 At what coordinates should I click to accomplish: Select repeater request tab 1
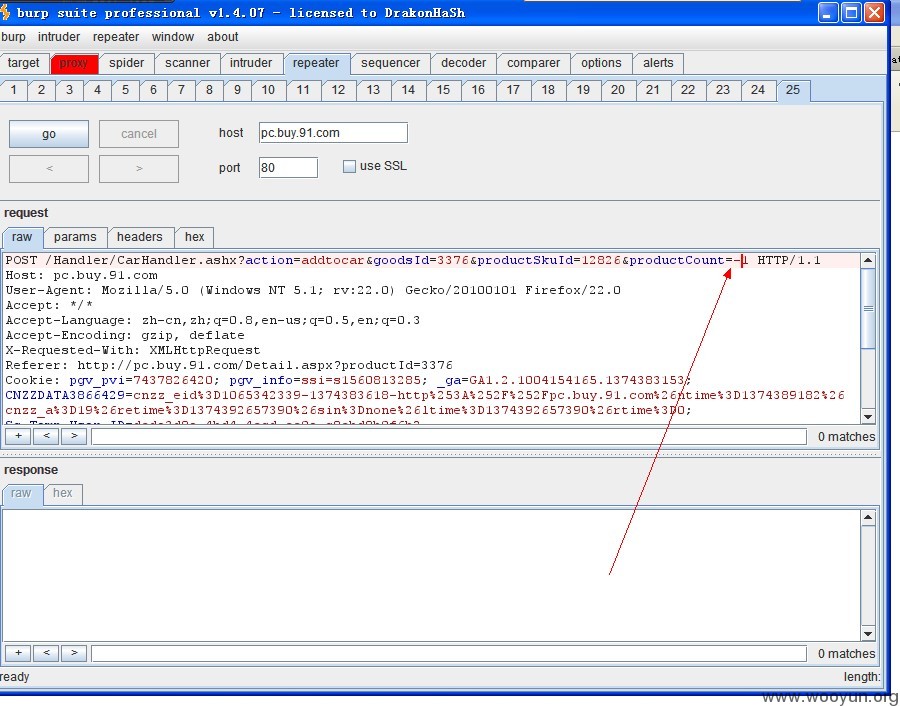13,90
